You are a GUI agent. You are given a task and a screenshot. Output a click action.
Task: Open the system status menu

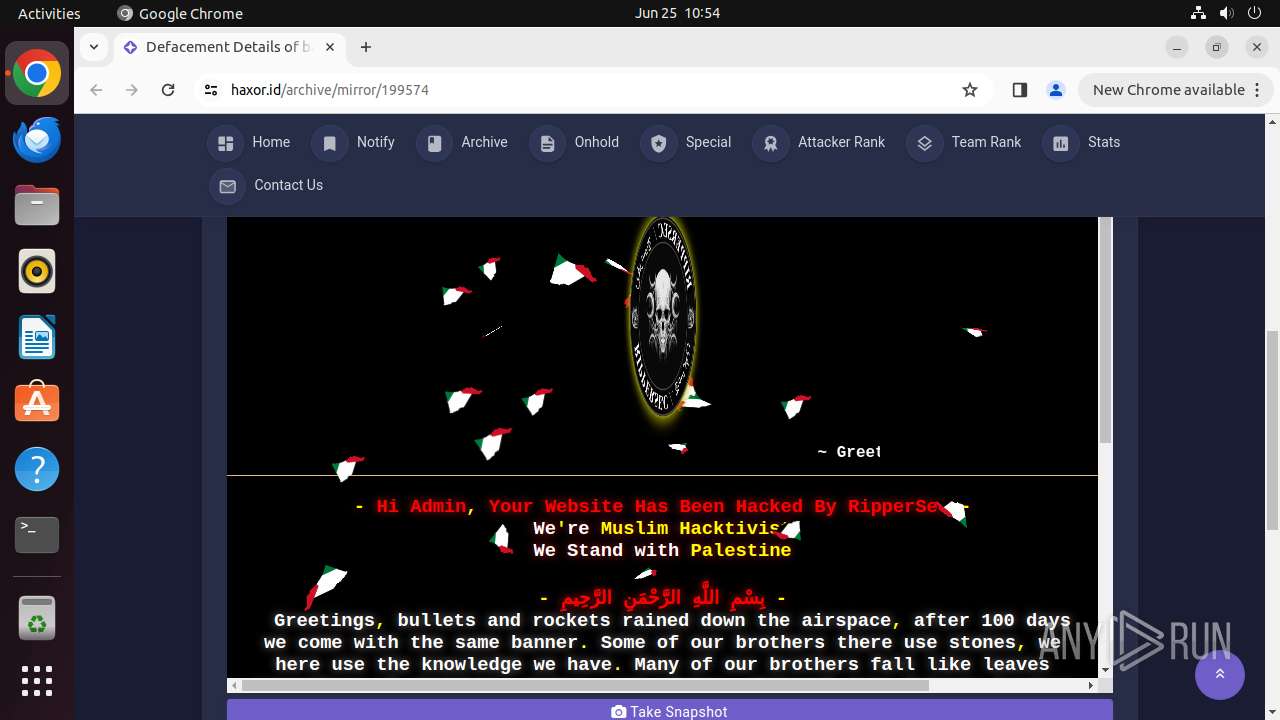[x=1227, y=13]
